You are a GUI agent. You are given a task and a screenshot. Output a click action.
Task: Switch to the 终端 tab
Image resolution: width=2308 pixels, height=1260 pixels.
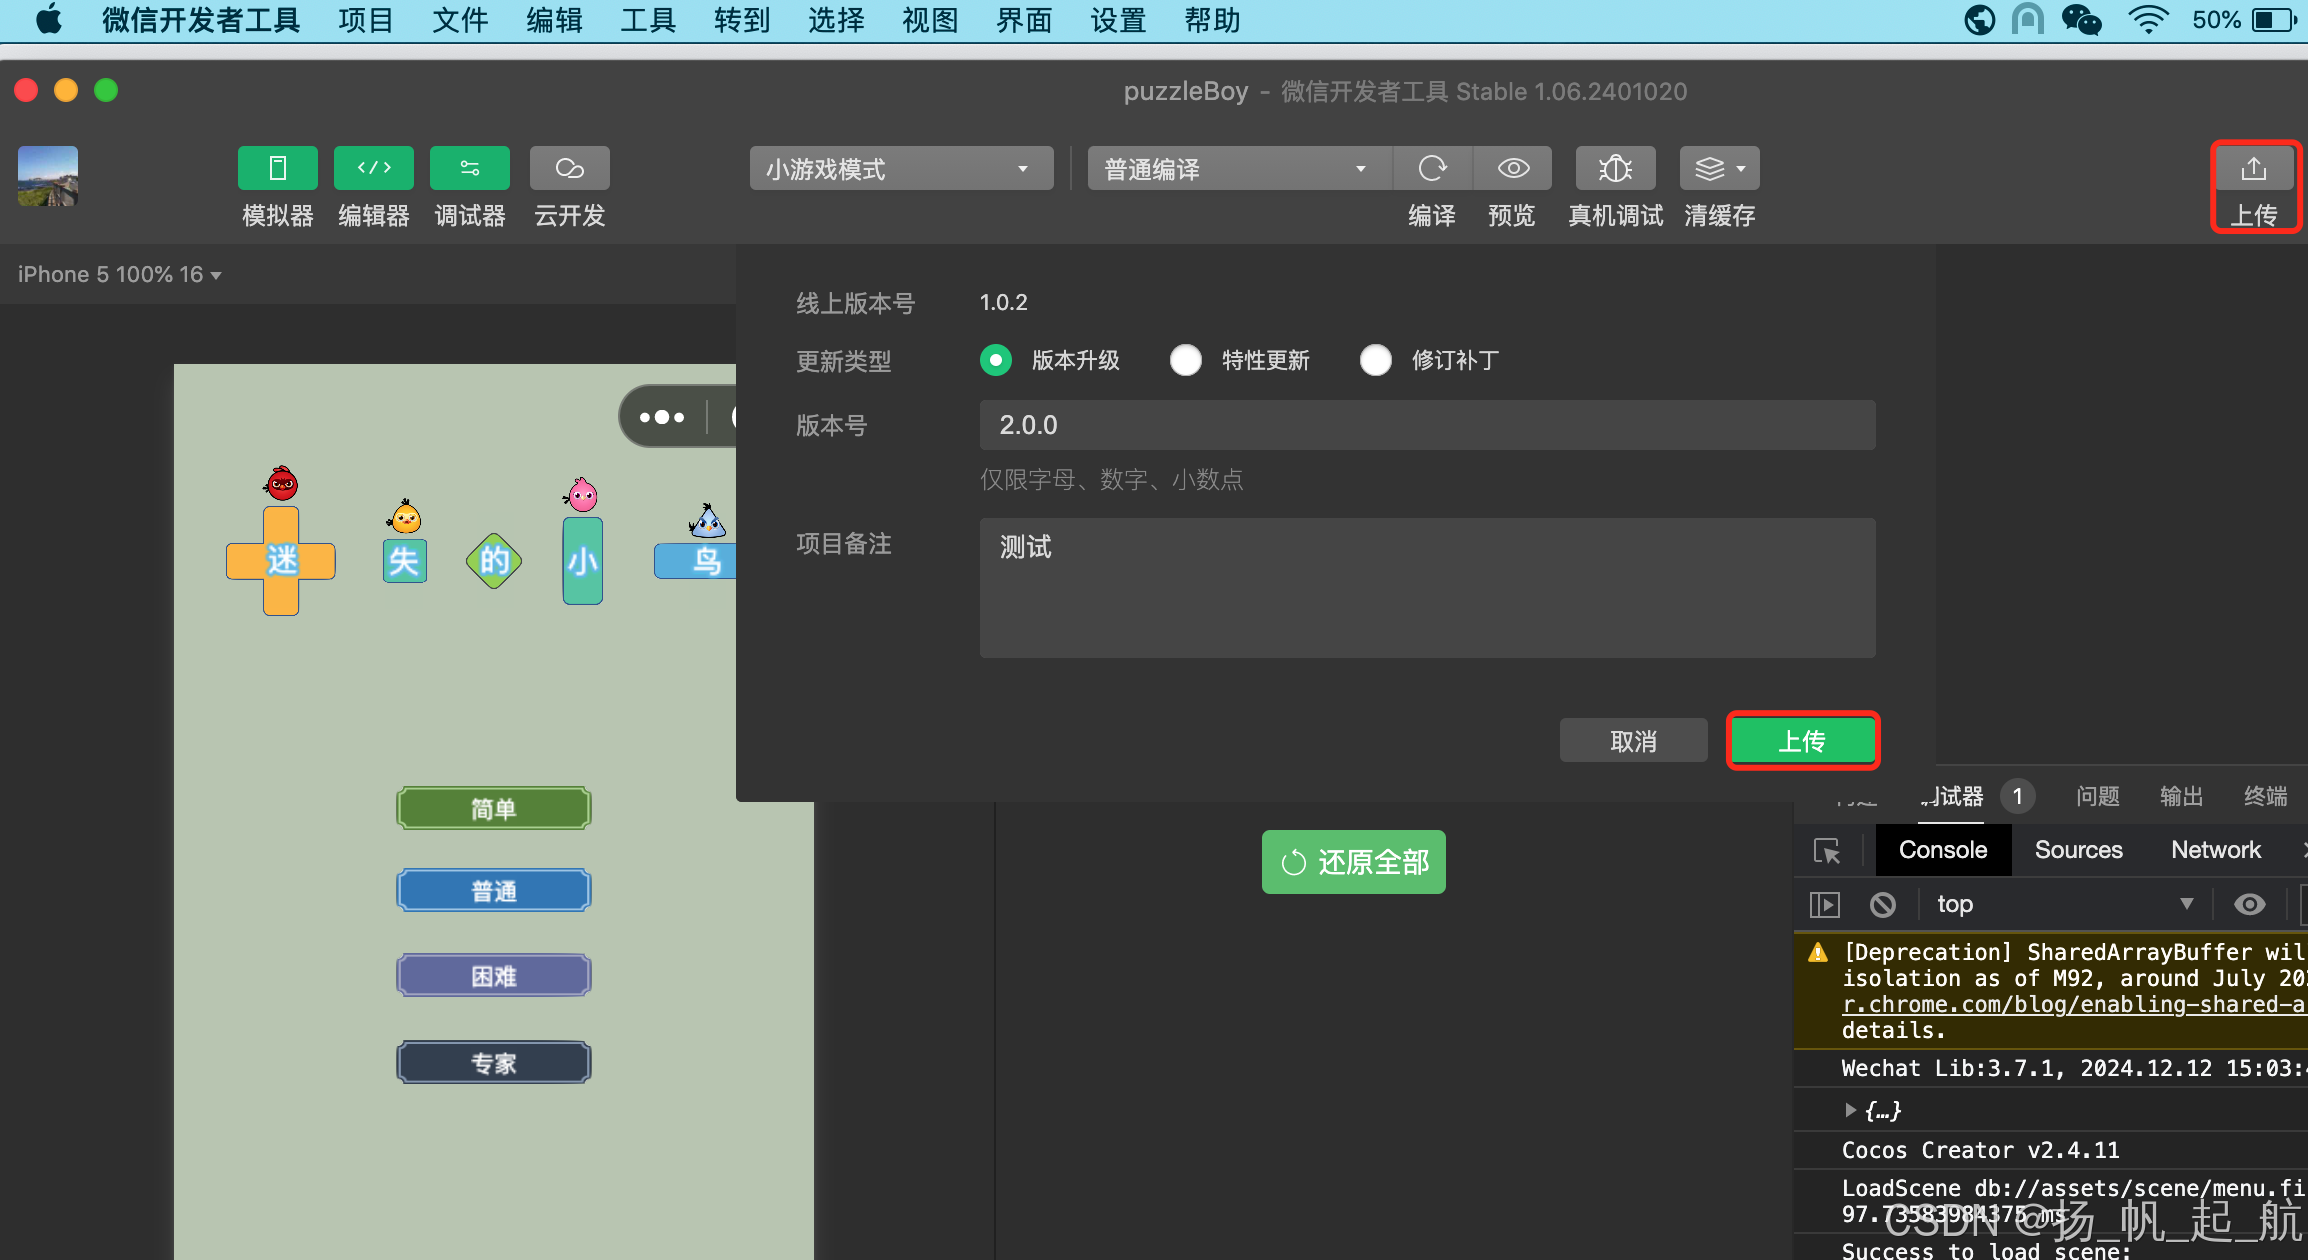click(x=2266, y=796)
